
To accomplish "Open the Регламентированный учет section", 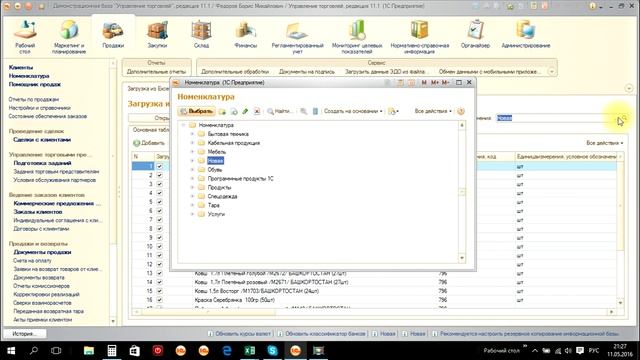I will click(x=298, y=37).
